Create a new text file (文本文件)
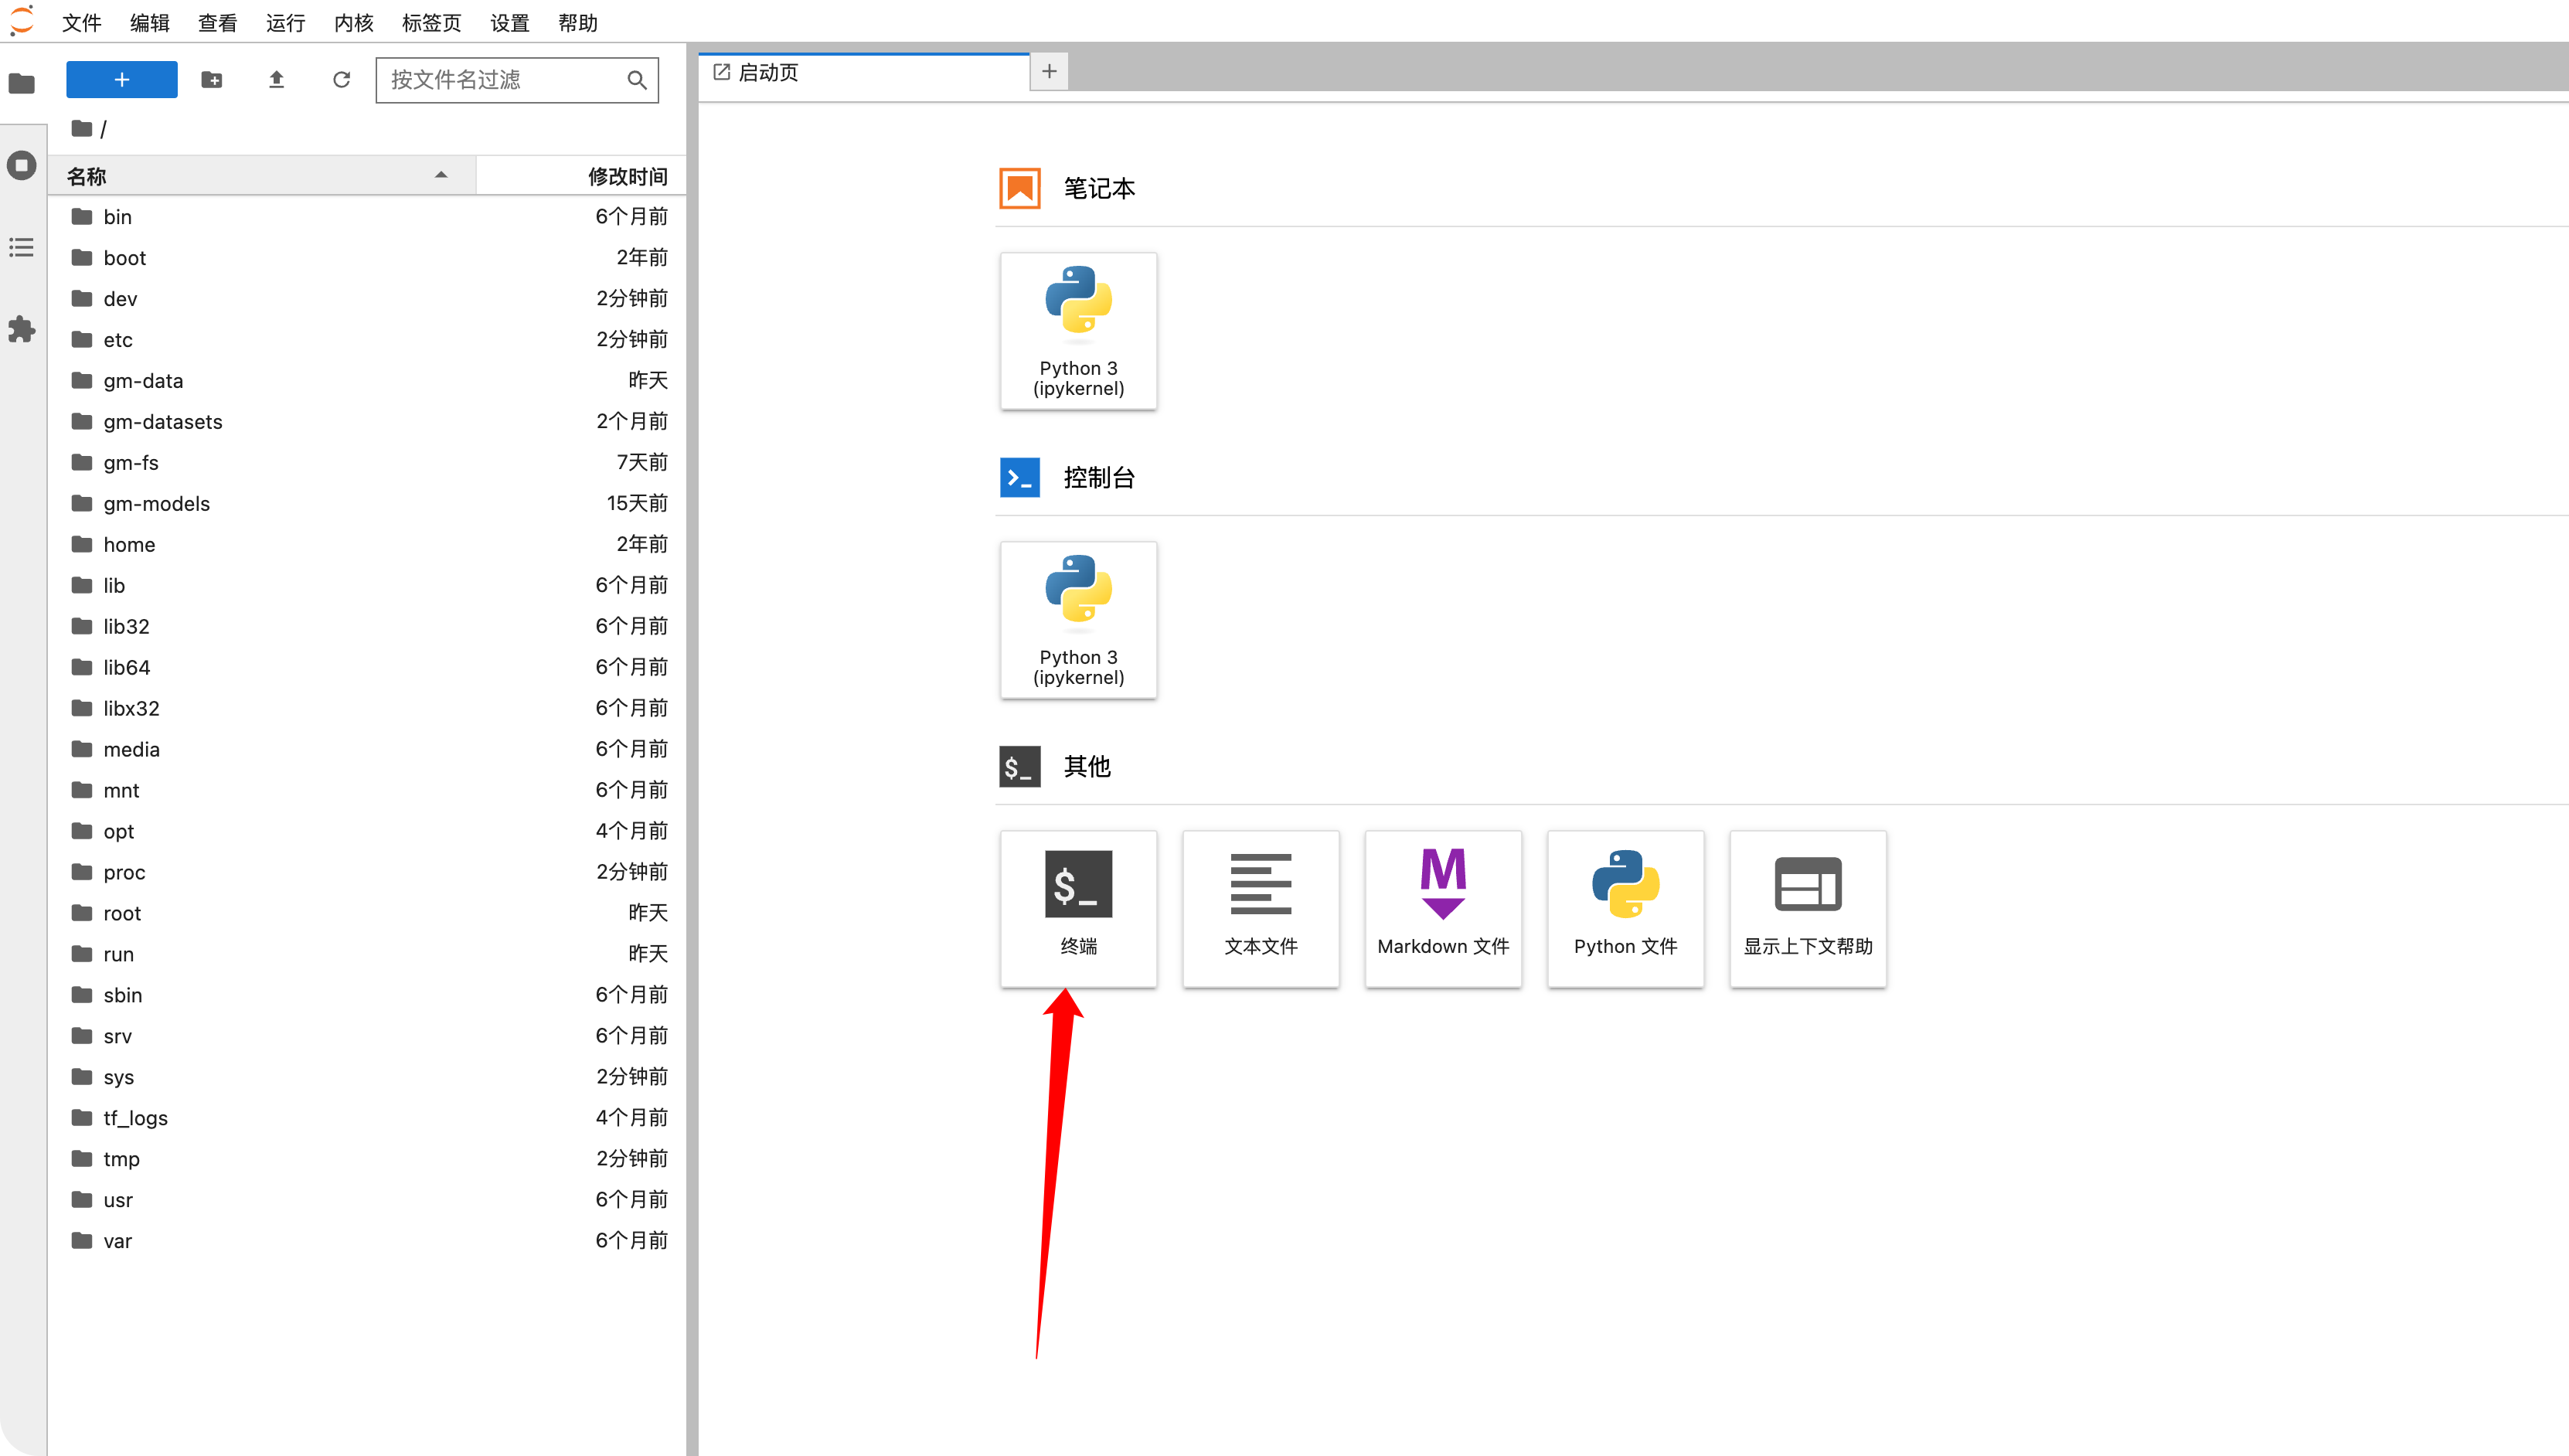 pos(1261,909)
